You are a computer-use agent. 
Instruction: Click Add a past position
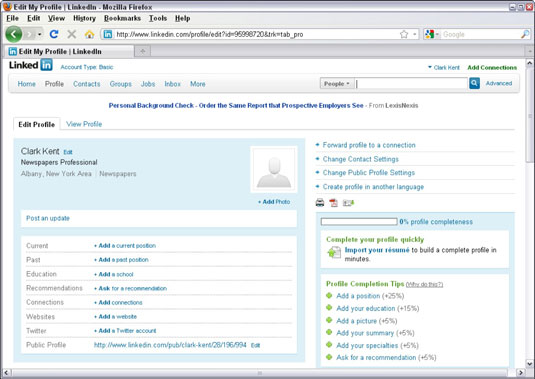point(121,260)
